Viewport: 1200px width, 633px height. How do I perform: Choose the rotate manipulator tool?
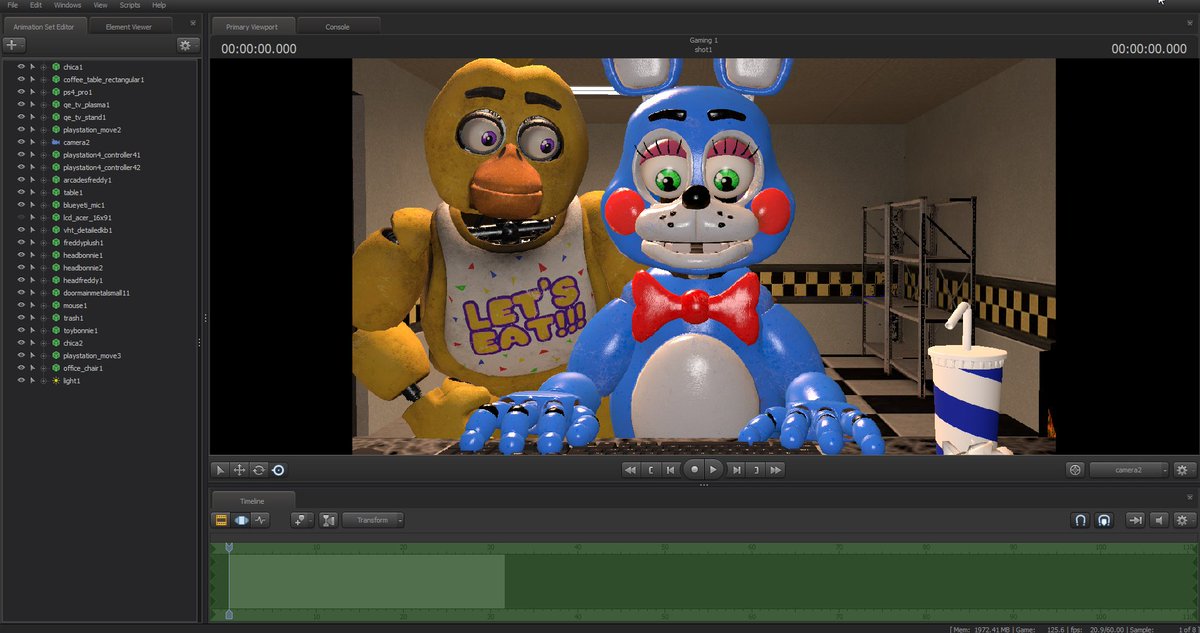(259, 469)
